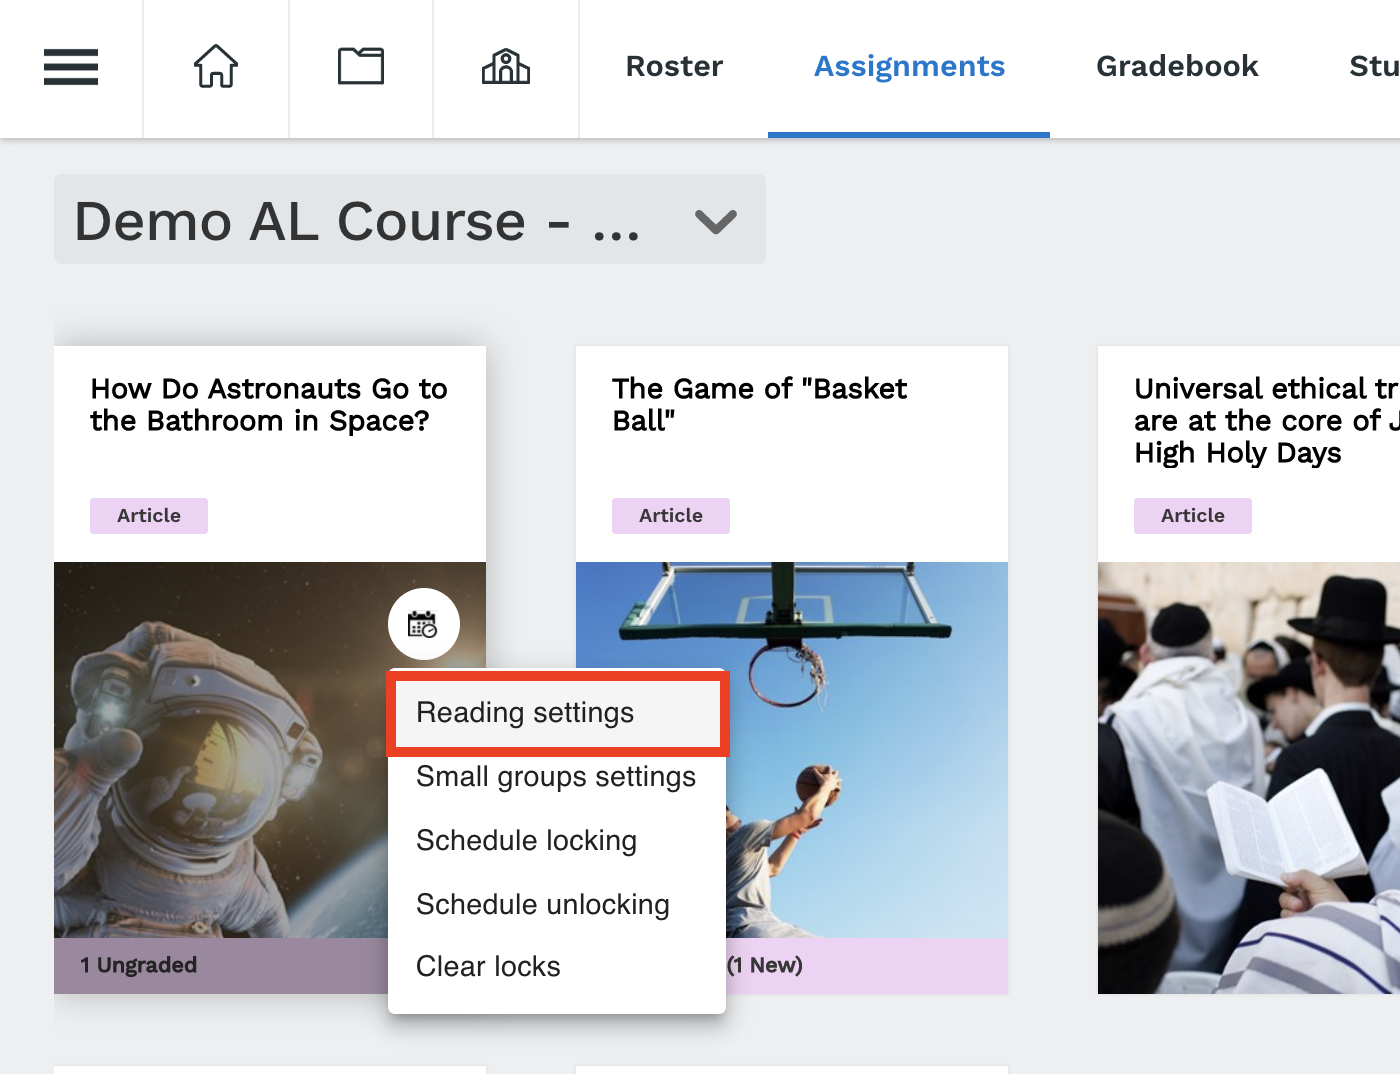Open the folder icon in top bar

click(x=361, y=66)
